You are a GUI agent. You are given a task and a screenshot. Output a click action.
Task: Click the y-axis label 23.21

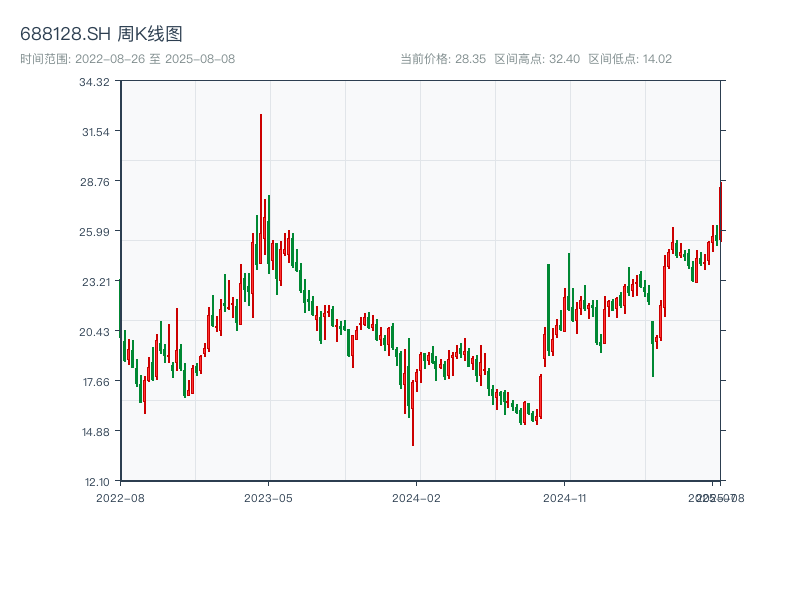coord(96,282)
